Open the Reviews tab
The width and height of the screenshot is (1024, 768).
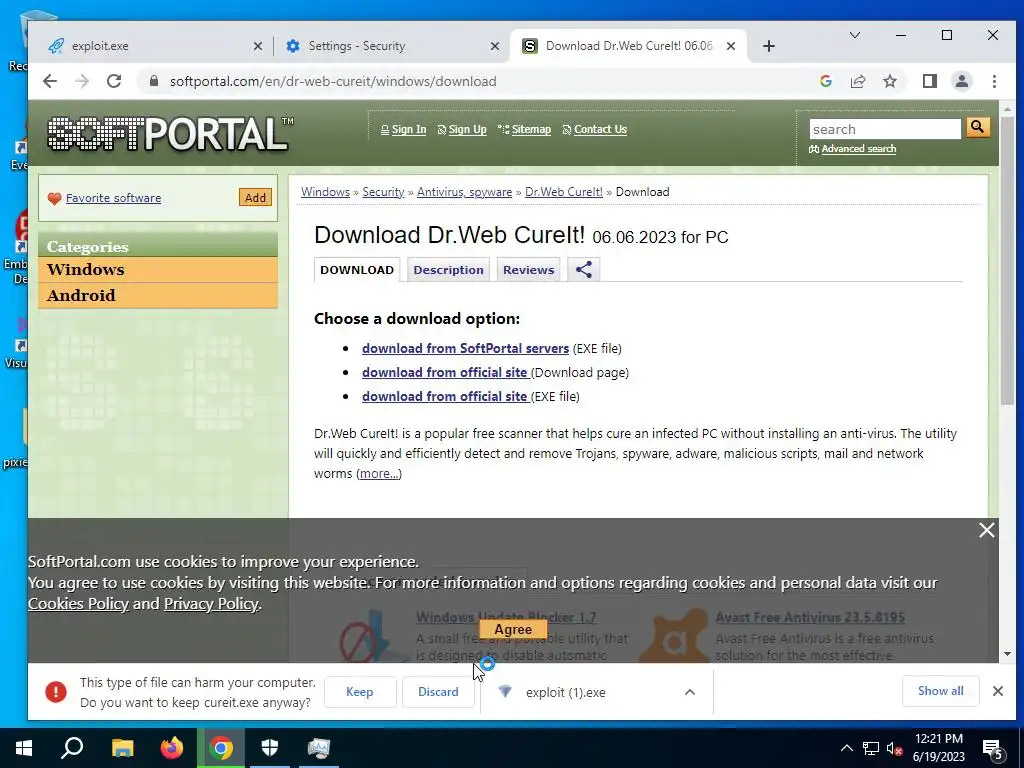528,270
